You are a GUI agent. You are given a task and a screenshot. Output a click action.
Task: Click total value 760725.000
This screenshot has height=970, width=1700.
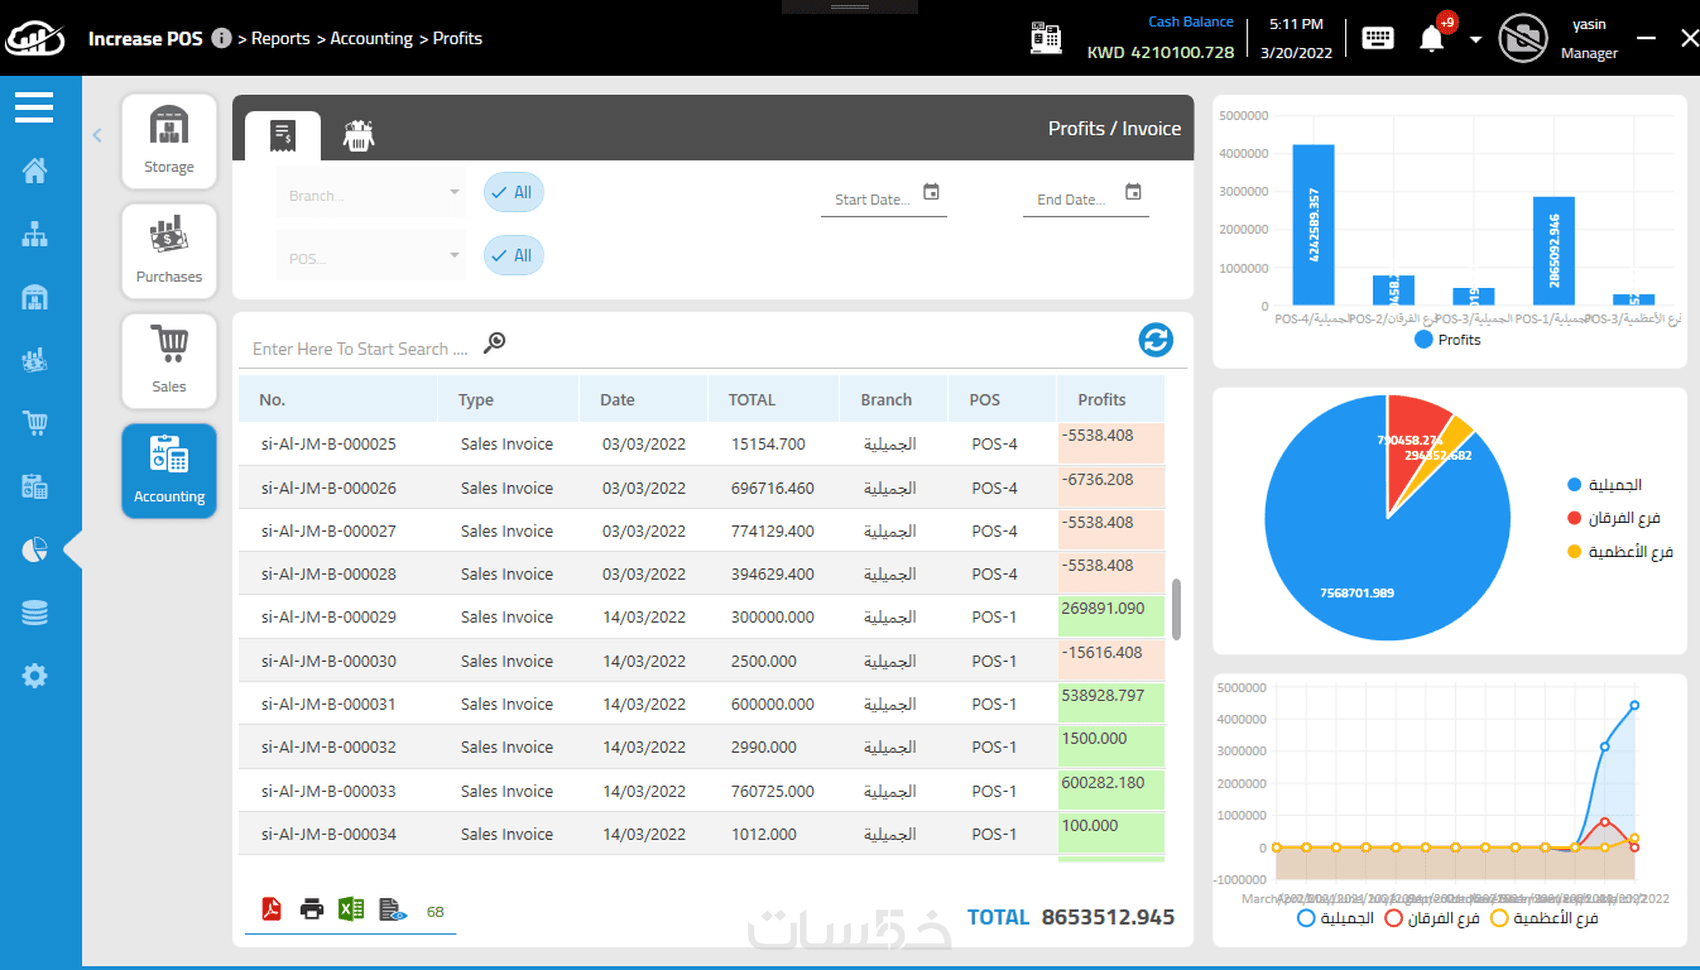point(772,791)
